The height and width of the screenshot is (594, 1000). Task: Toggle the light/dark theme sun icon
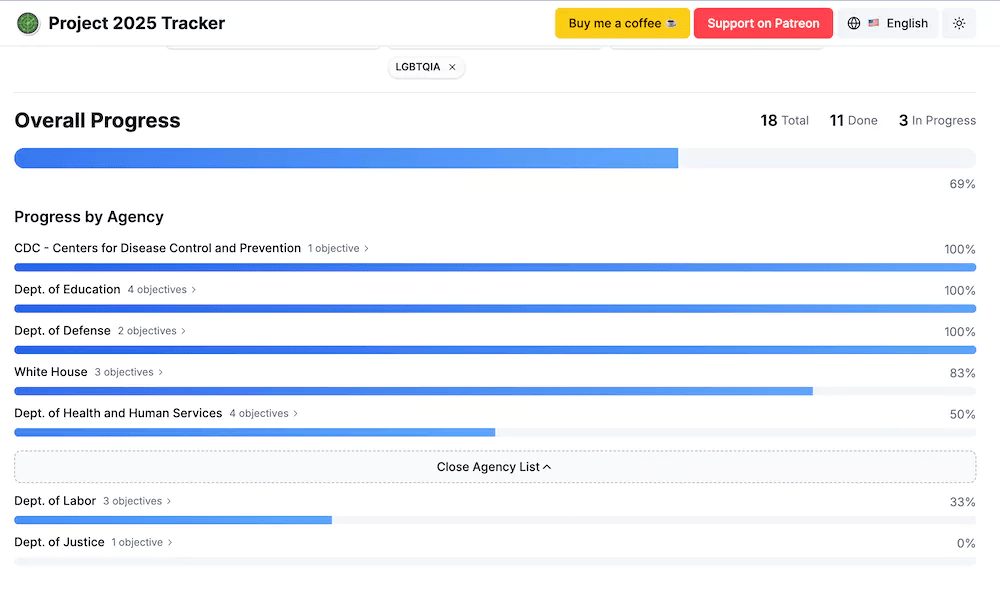pos(959,23)
